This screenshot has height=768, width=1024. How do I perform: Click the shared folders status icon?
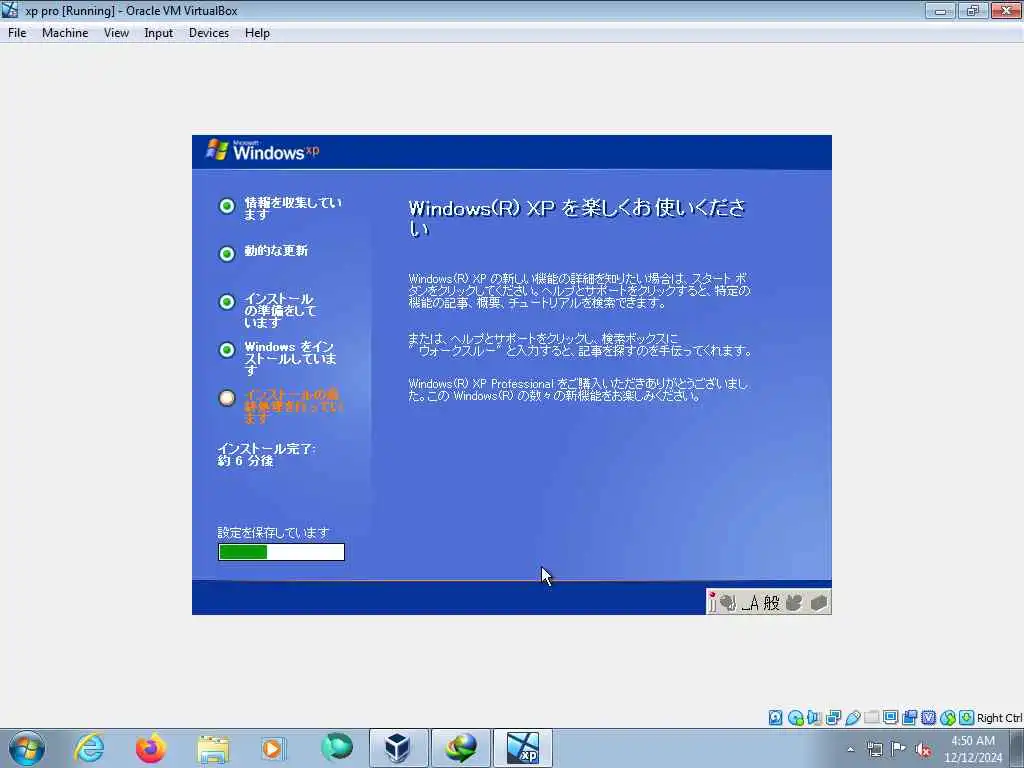point(871,718)
